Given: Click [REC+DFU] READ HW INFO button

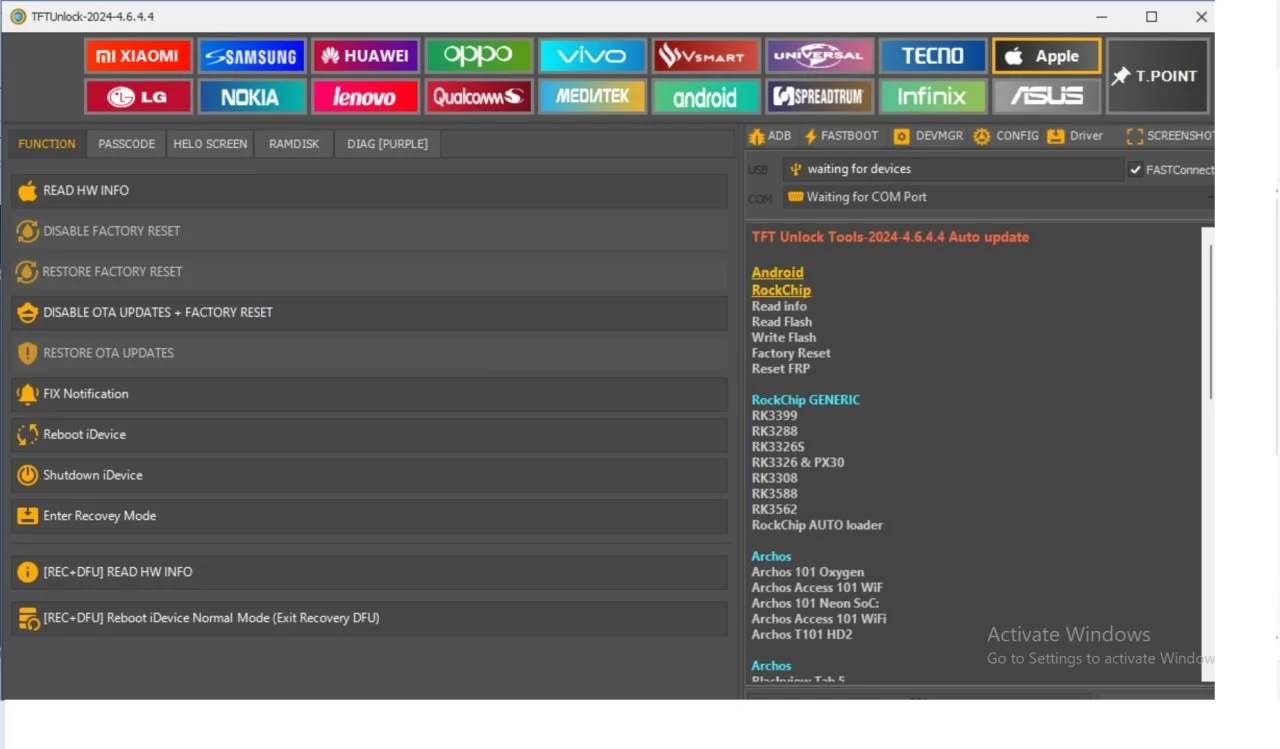Looking at the screenshot, I should pos(369,572).
